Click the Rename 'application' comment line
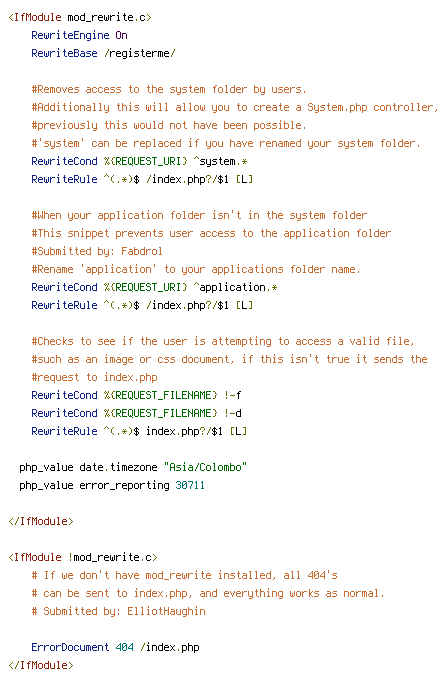The image size is (448, 682). coord(196,269)
